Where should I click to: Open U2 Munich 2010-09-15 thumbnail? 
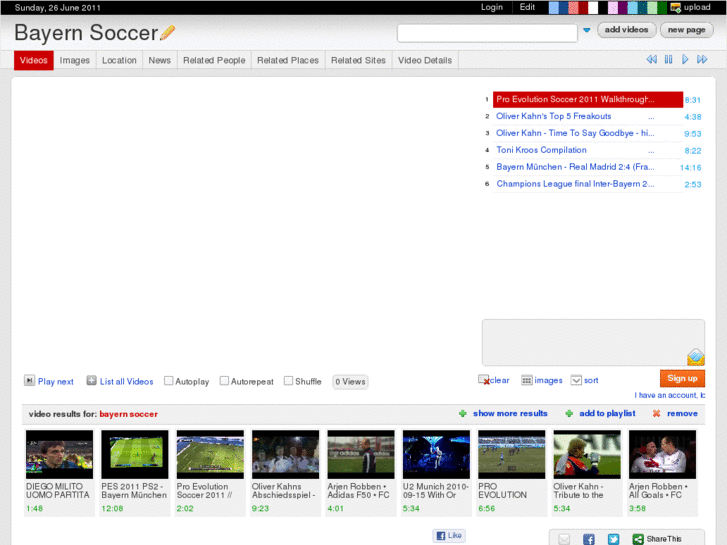(x=436, y=454)
